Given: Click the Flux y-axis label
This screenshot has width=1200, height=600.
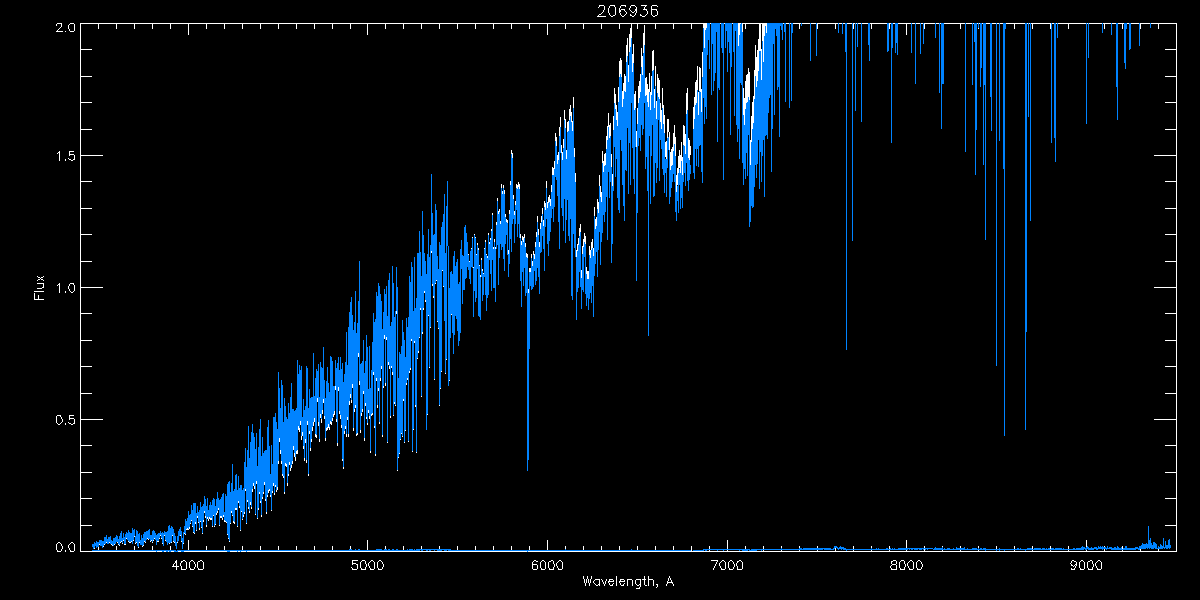Looking at the screenshot, I should [40, 287].
